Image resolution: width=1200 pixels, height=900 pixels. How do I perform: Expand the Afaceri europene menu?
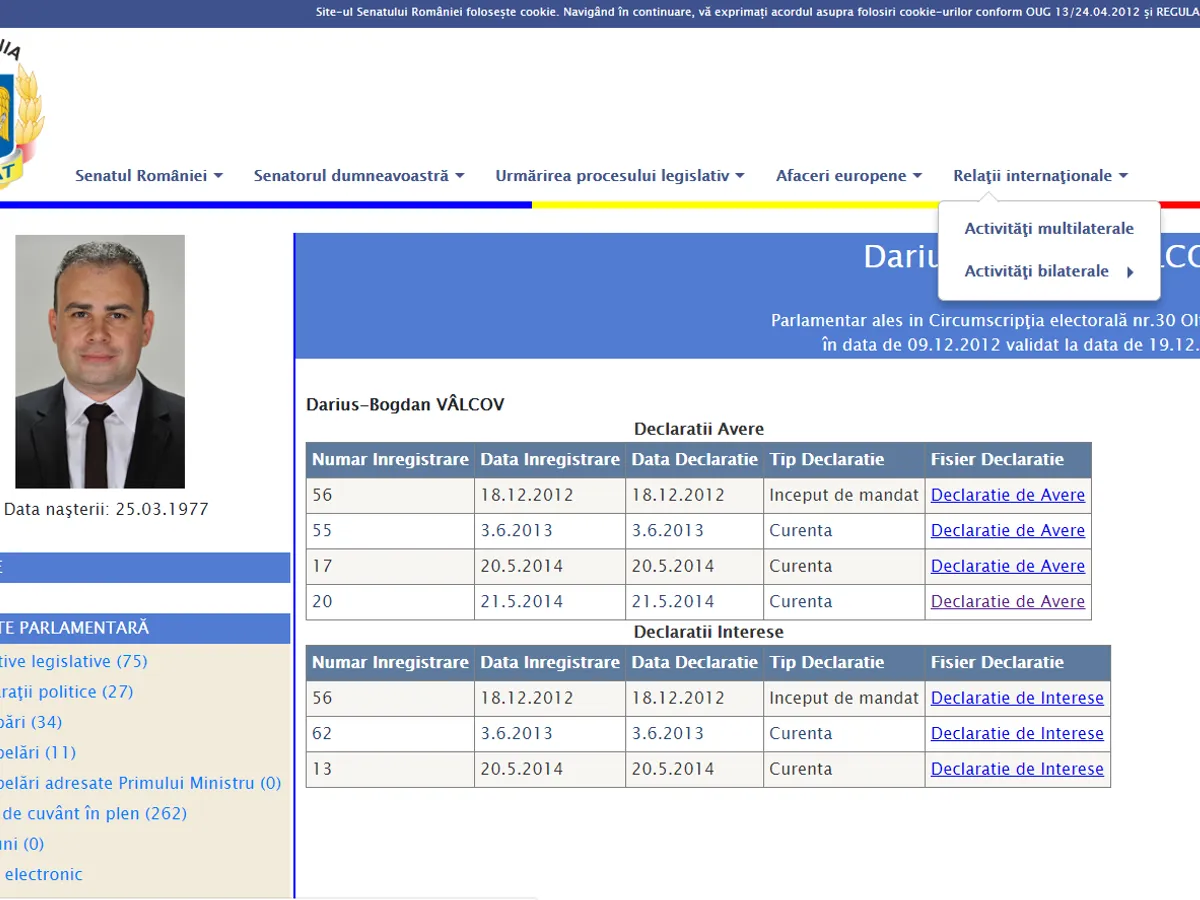[848, 176]
